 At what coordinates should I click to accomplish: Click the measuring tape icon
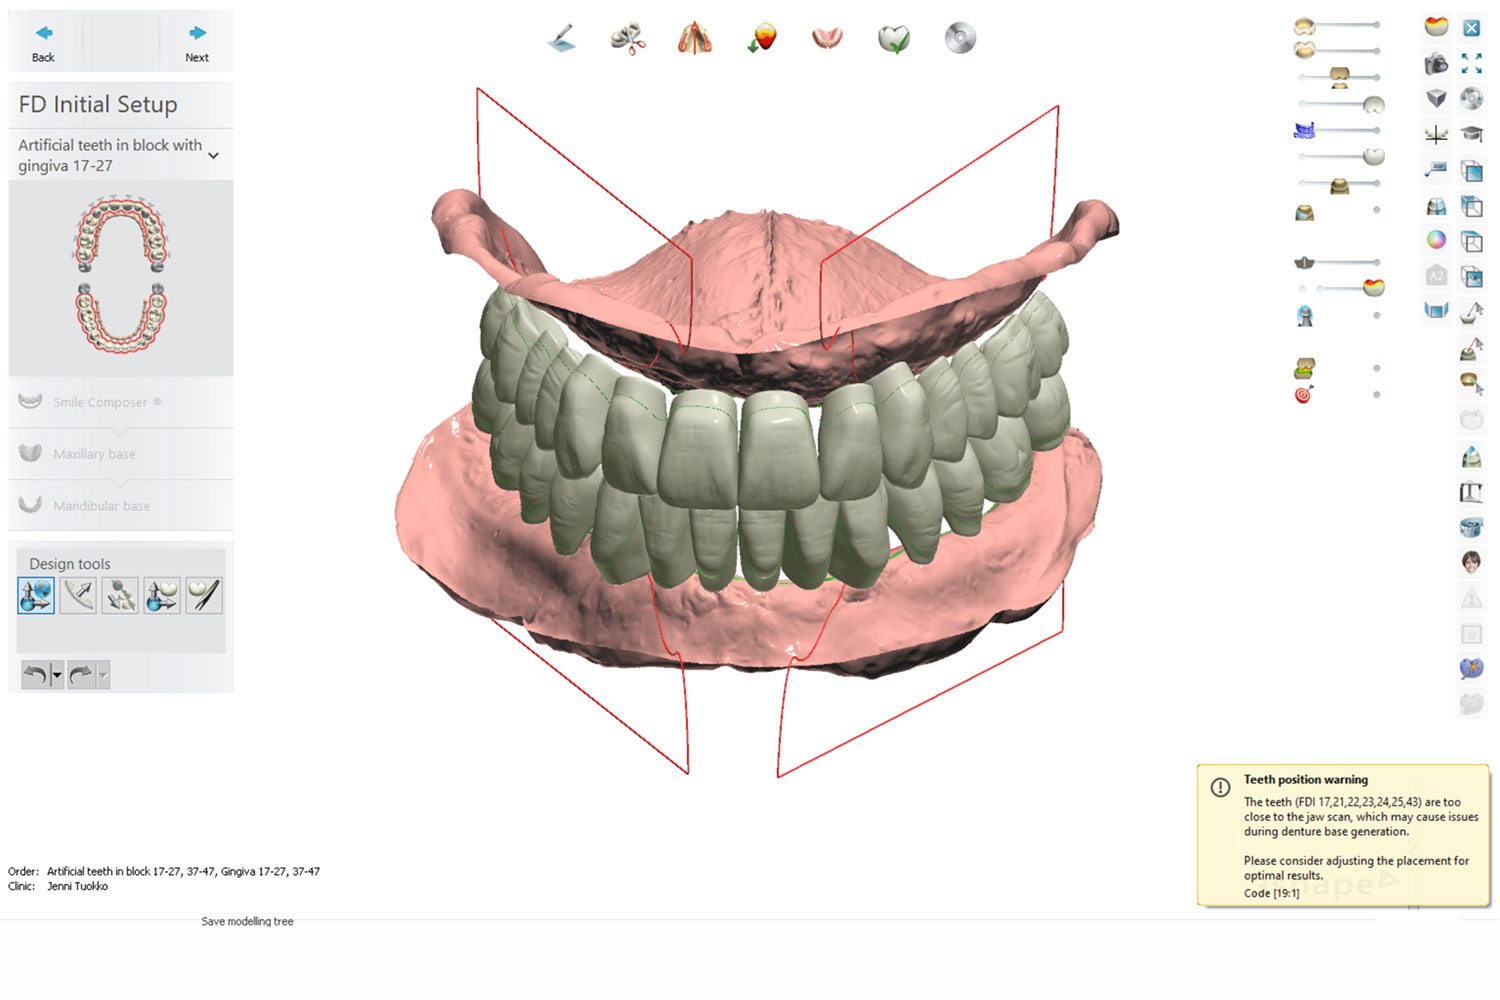(1471, 527)
